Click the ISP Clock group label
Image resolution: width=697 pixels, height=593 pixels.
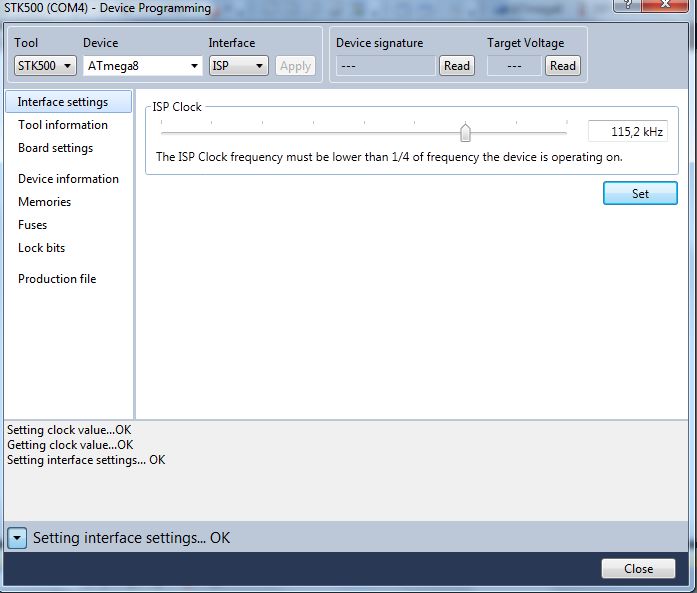(177, 107)
